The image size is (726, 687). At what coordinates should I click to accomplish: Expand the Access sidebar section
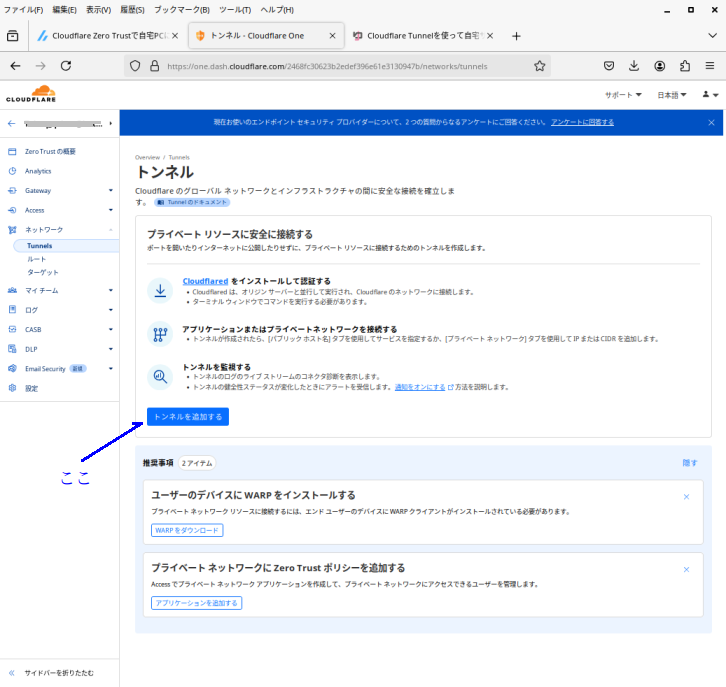point(111,210)
